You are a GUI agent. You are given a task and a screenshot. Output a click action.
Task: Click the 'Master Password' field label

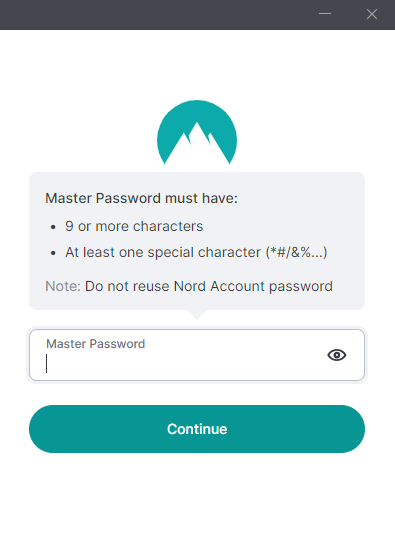96,344
